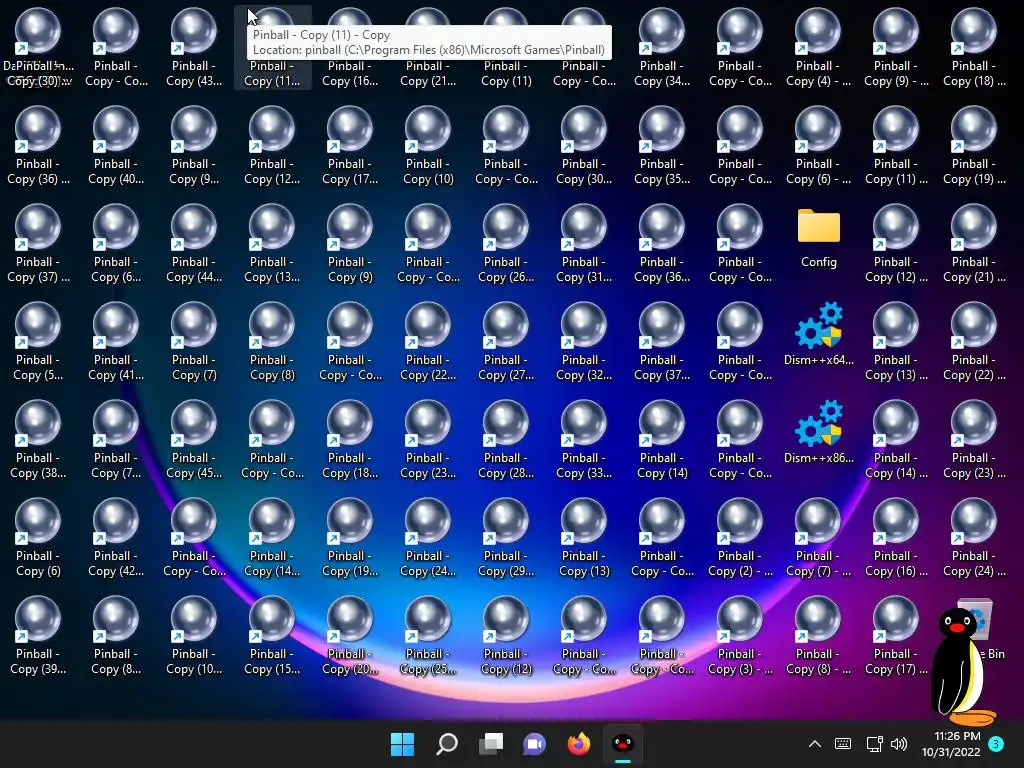Screen dimensions: 1024x768
Task: Select the Pinball - Copy (26... shortcut
Action: (x=505, y=244)
